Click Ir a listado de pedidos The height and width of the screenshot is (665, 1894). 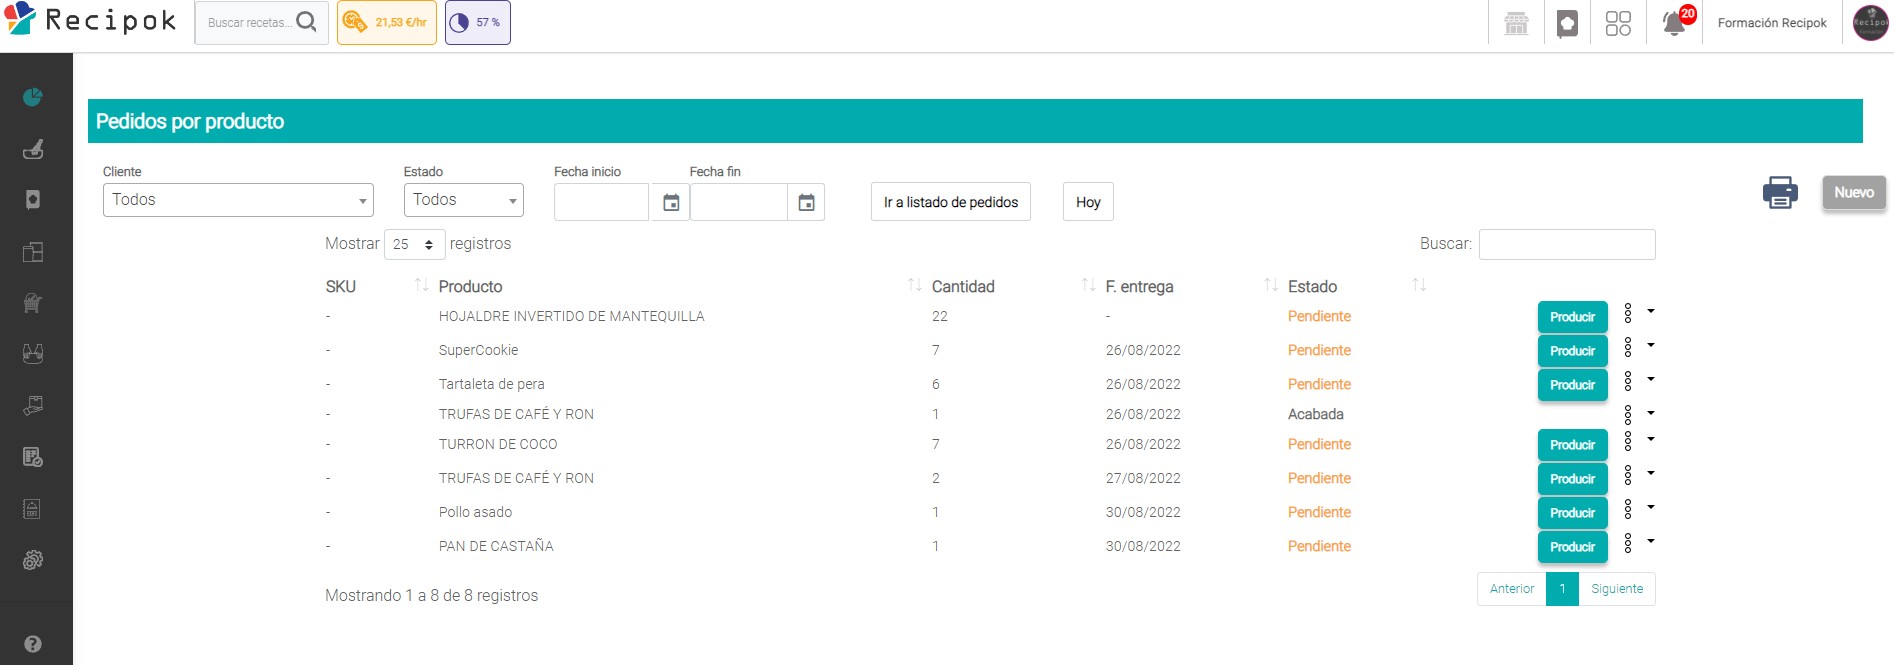tap(951, 202)
